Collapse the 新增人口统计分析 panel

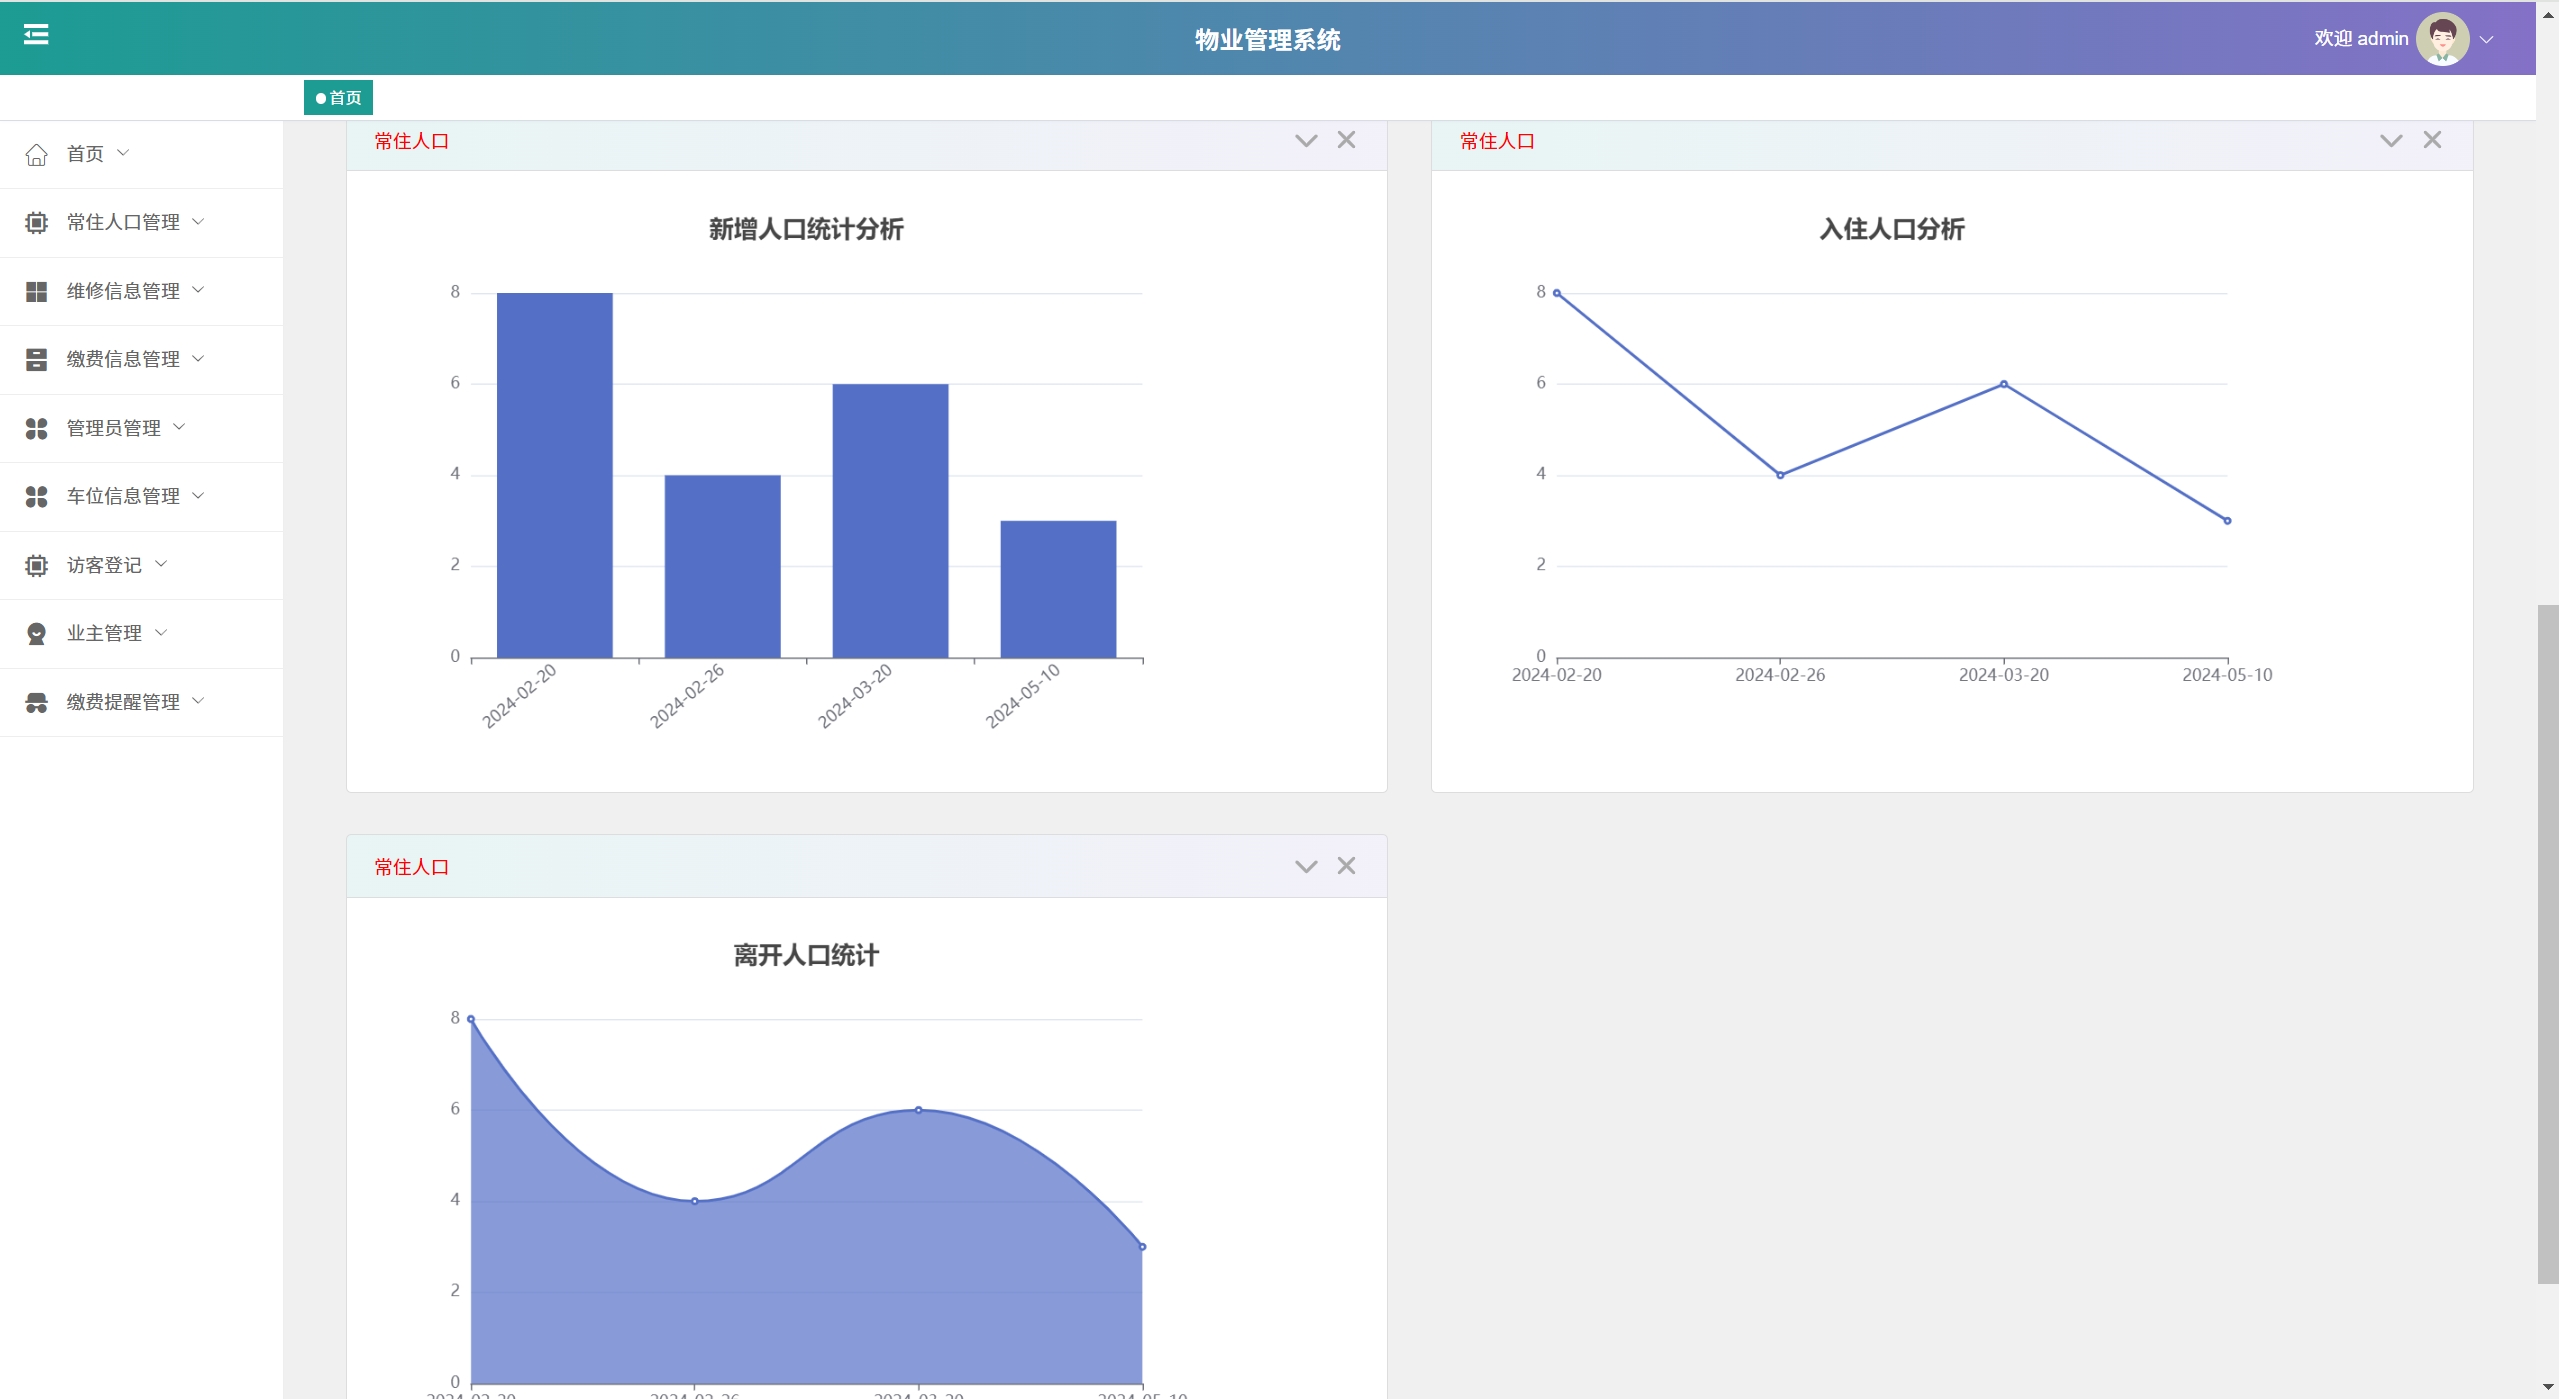(x=1305, y=141)
